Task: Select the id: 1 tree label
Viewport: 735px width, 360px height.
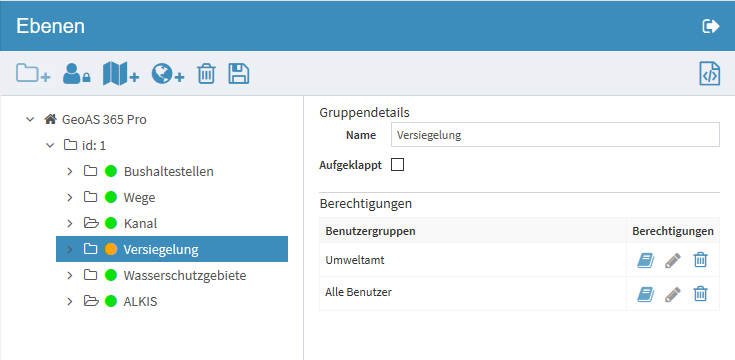Action: (94, 145)
